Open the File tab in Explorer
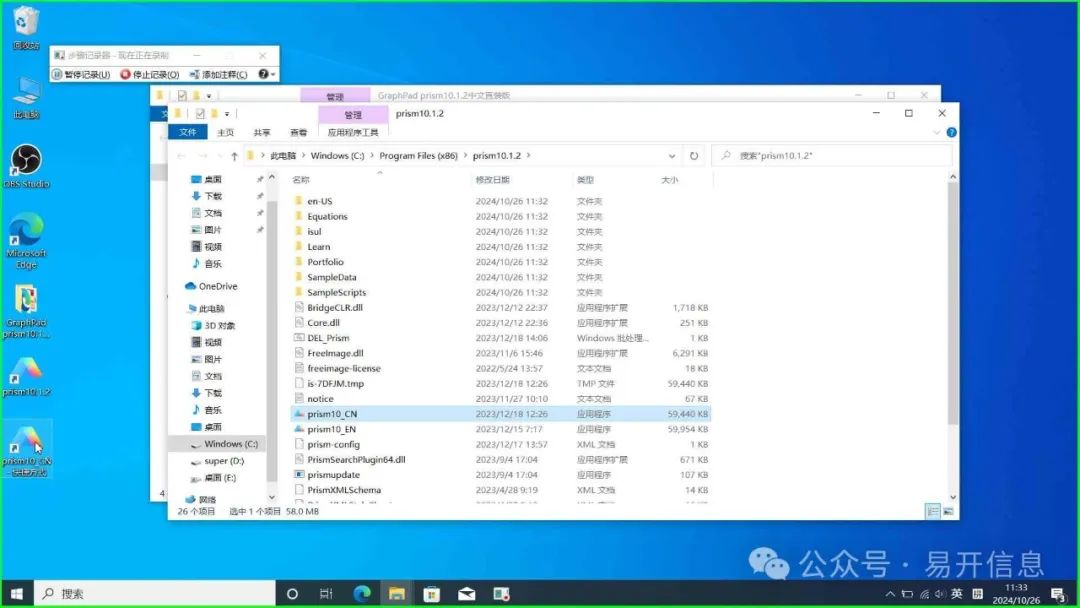1080x608 pixels. click(187, 132)
